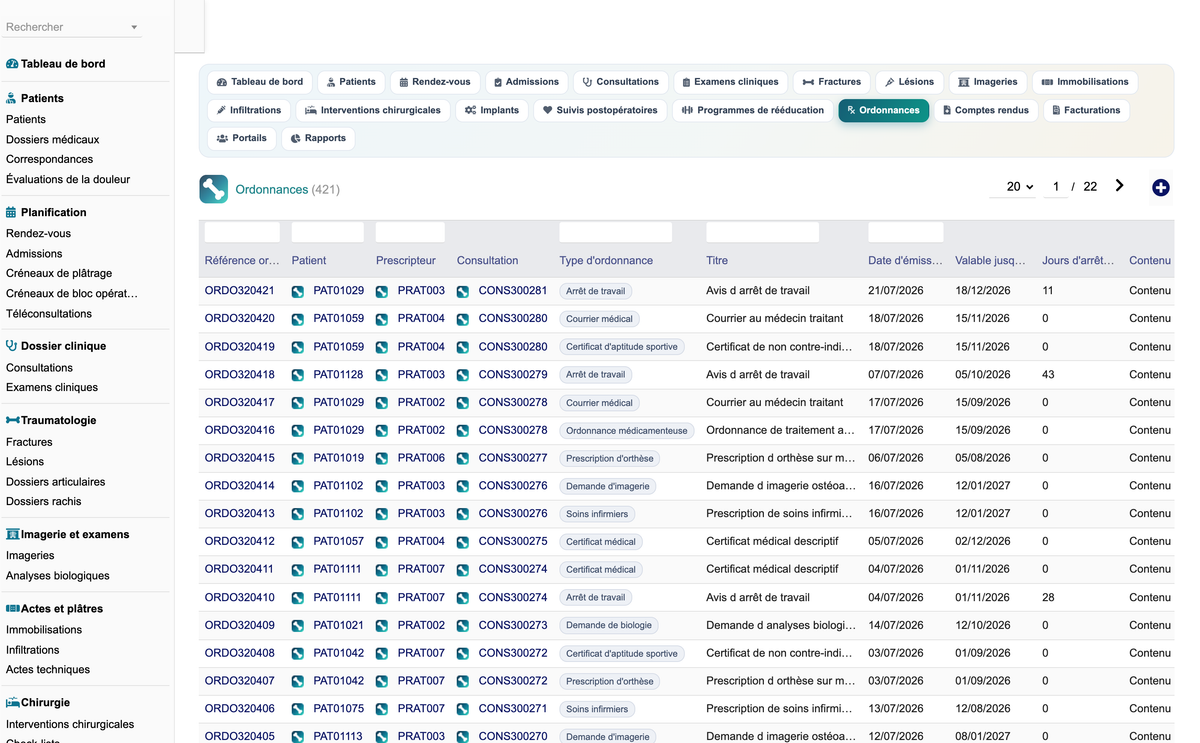Click Certificat médical badge in row ORDO320411
The image size is (1200, 743).
[x=601, y=570]
